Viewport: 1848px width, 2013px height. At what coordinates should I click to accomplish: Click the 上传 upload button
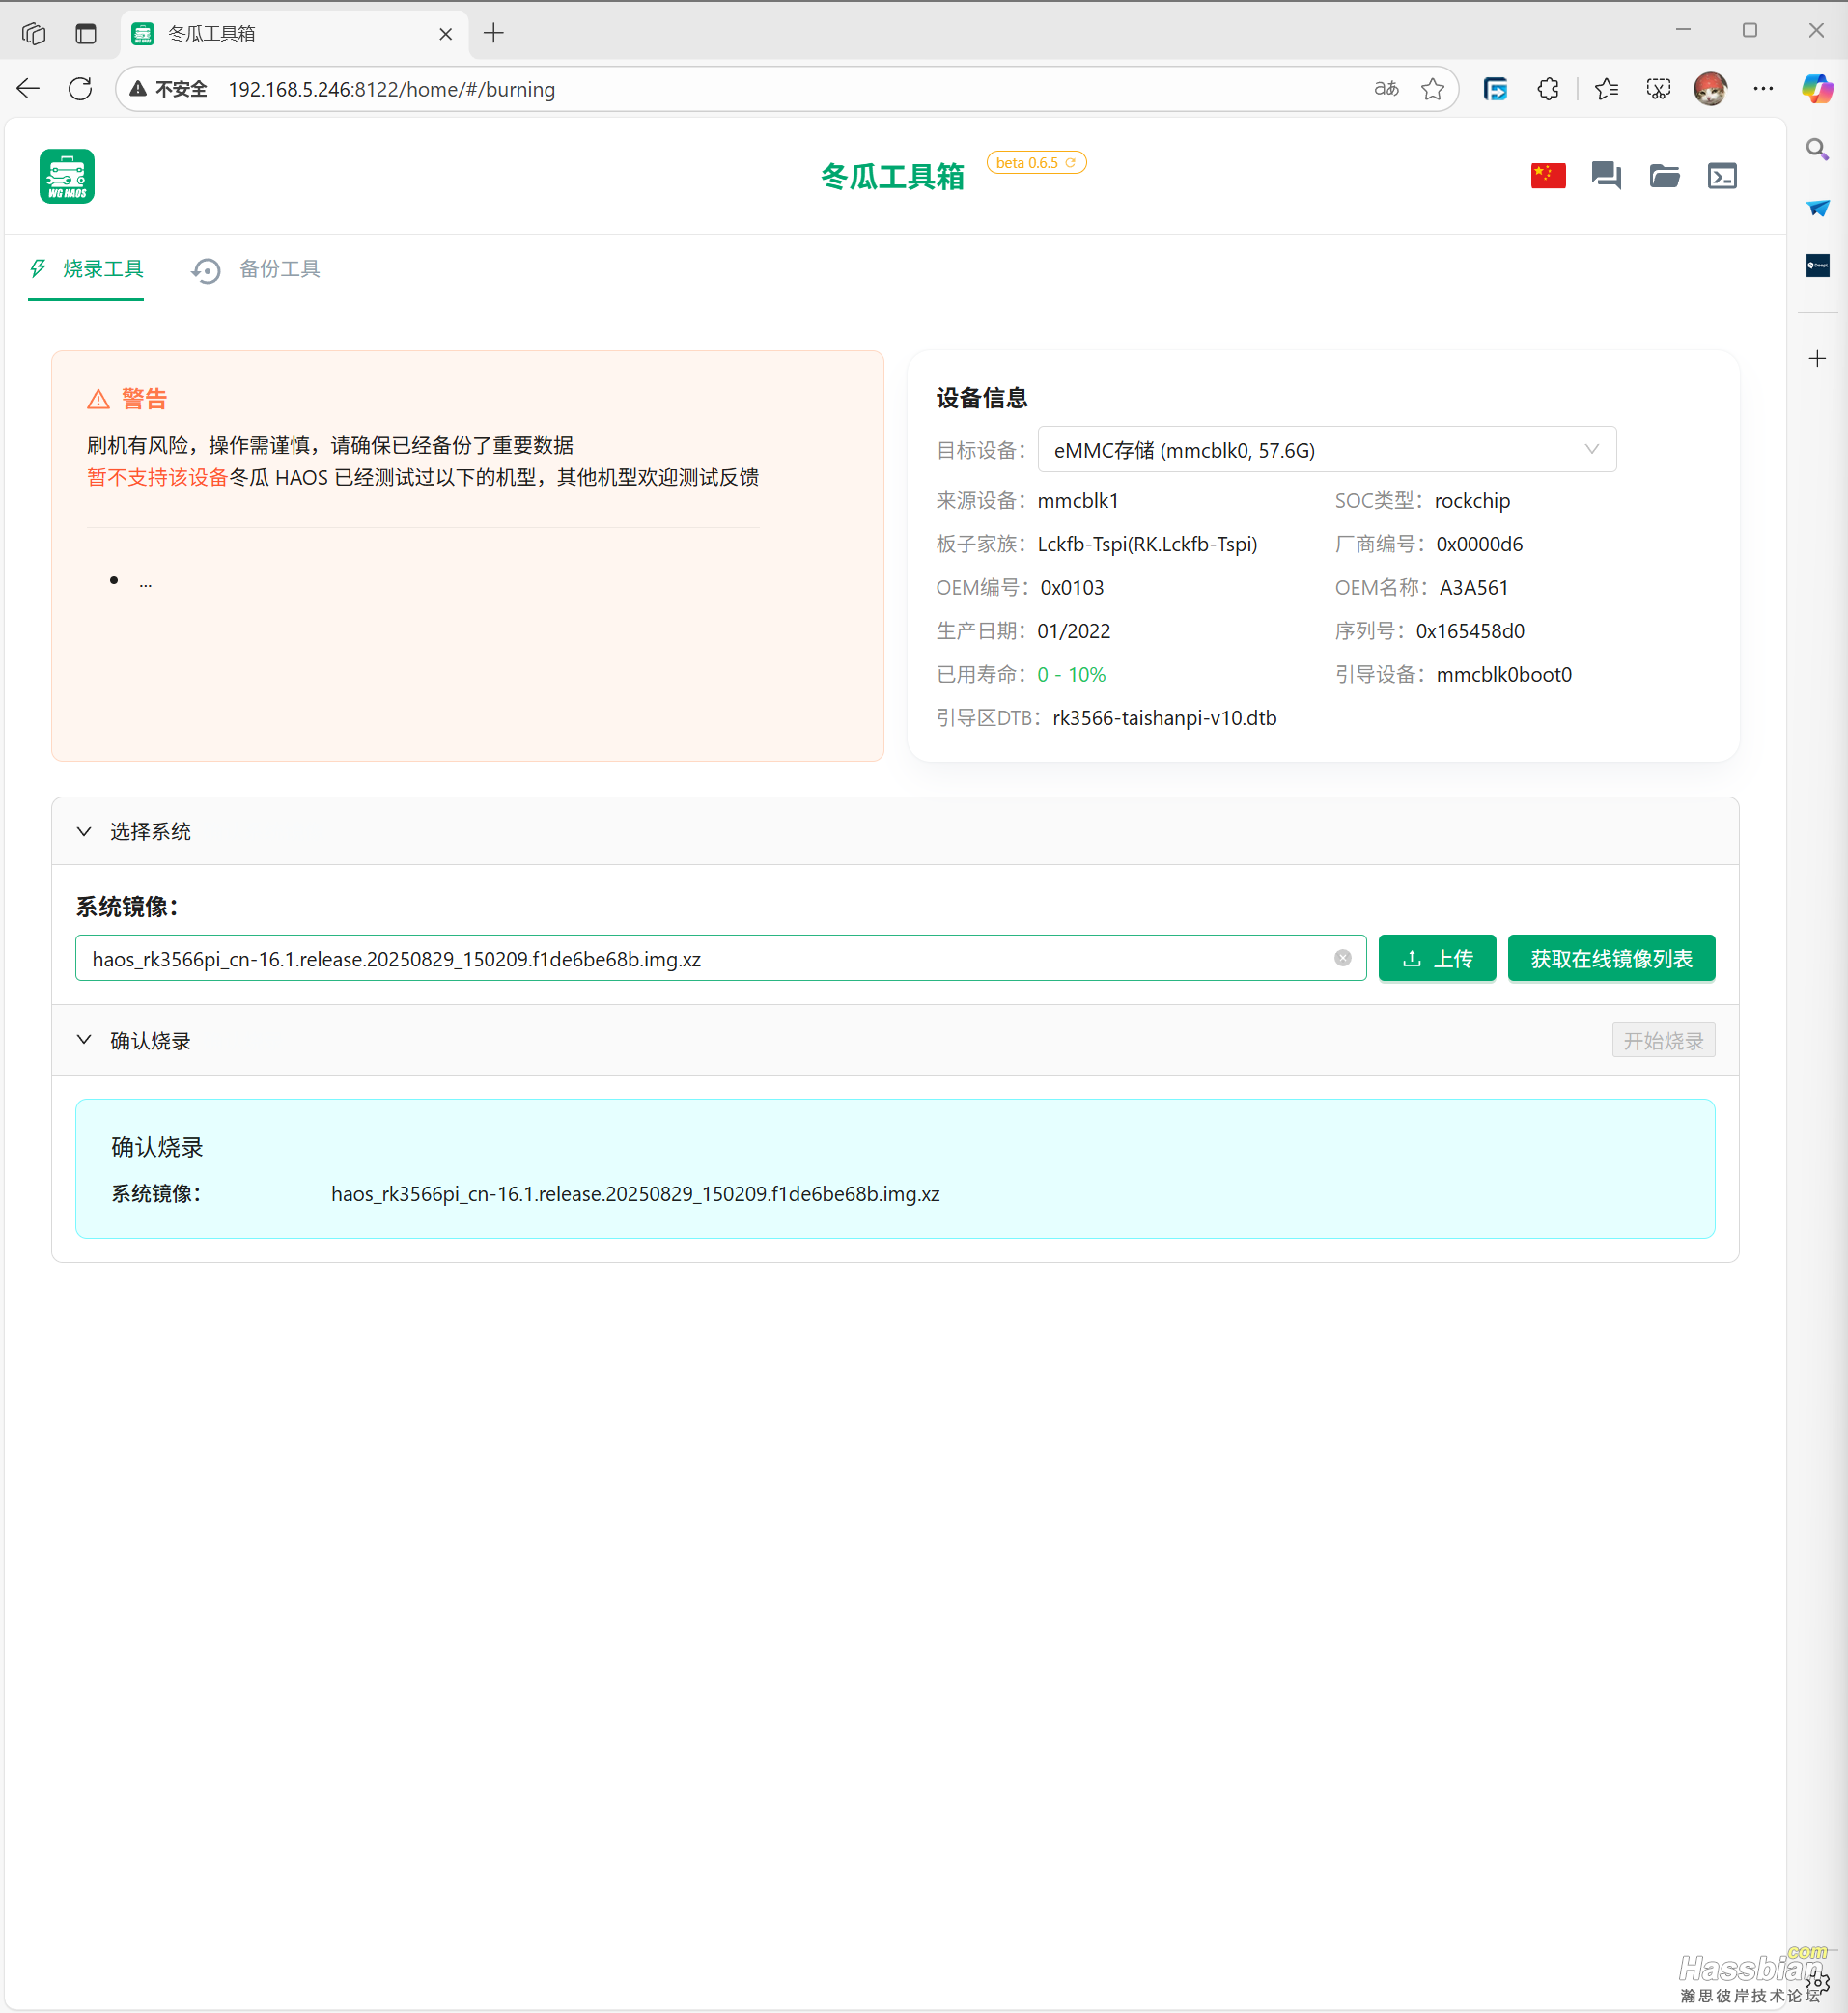pos(1436,959)
